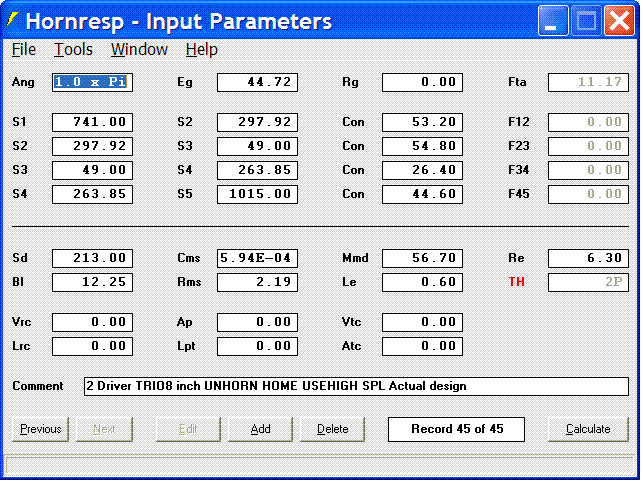This screenshot has width=643, height=487.
Task: Click the Vrc input field
Action: 92,322
